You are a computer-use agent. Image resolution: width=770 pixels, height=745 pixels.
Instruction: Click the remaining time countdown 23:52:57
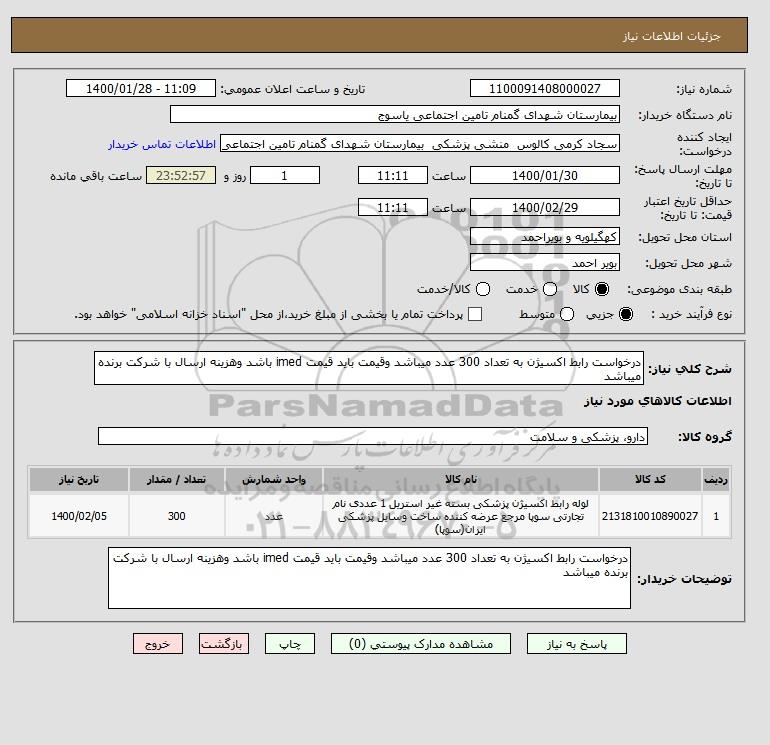click(181, 175)
